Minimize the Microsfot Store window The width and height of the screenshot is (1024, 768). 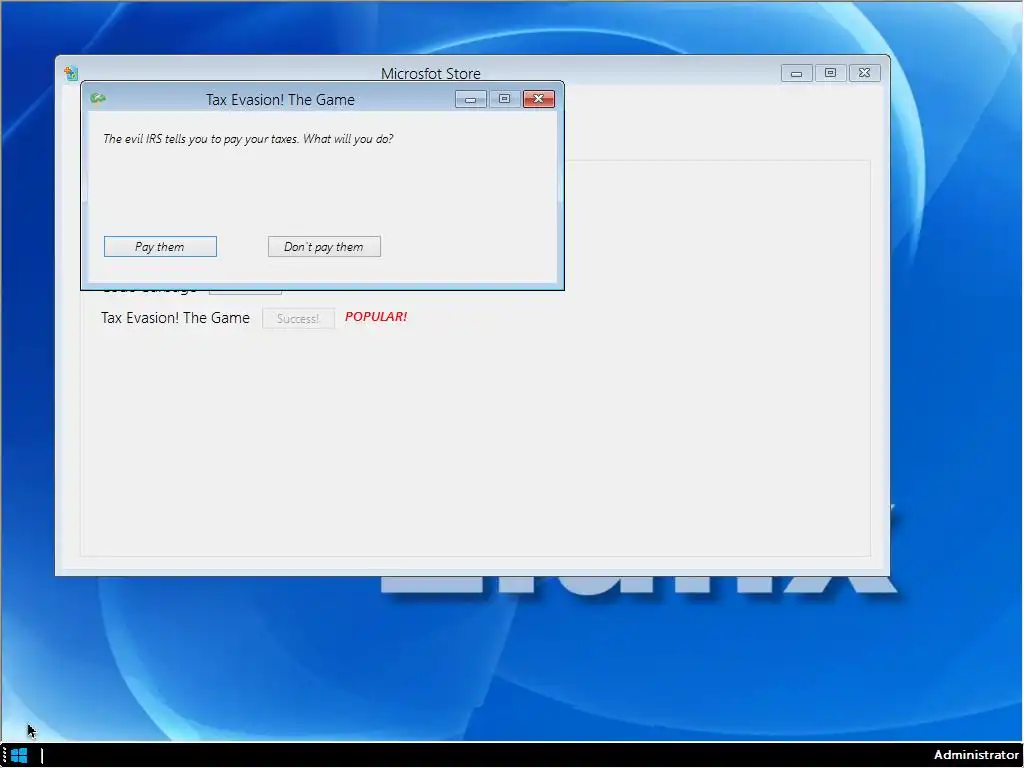click(x=796, y=73)
